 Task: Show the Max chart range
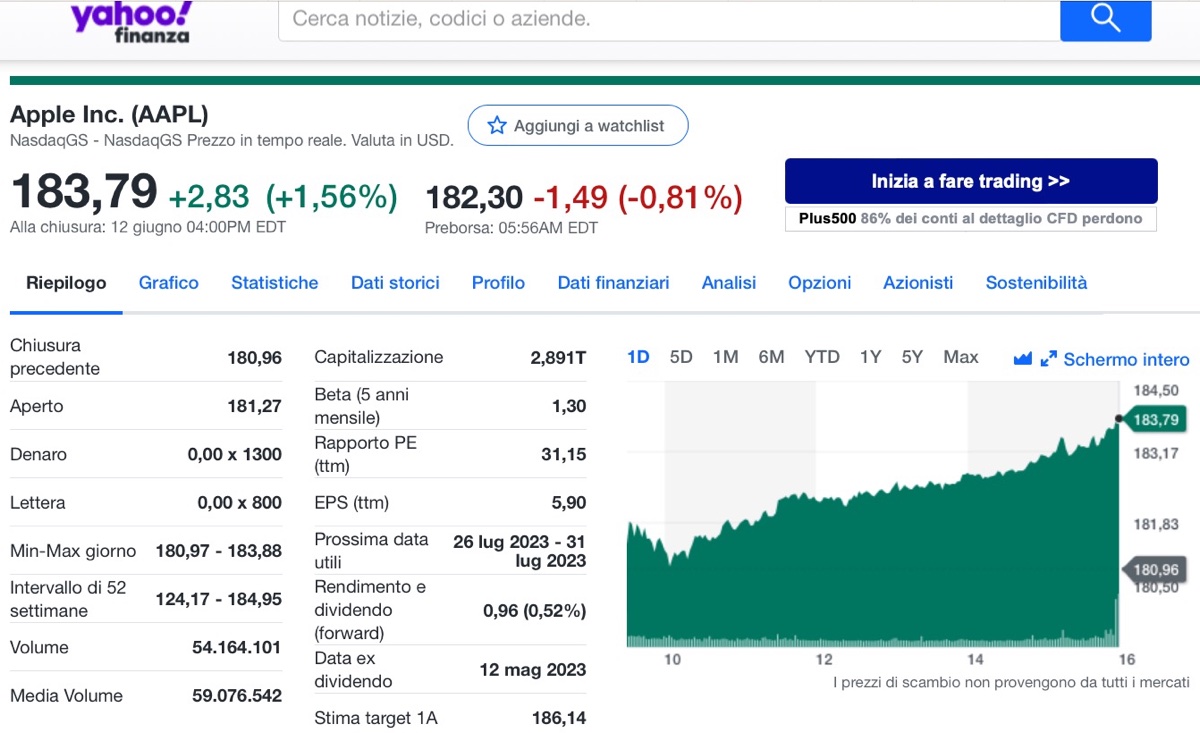(x=961, y=357)
